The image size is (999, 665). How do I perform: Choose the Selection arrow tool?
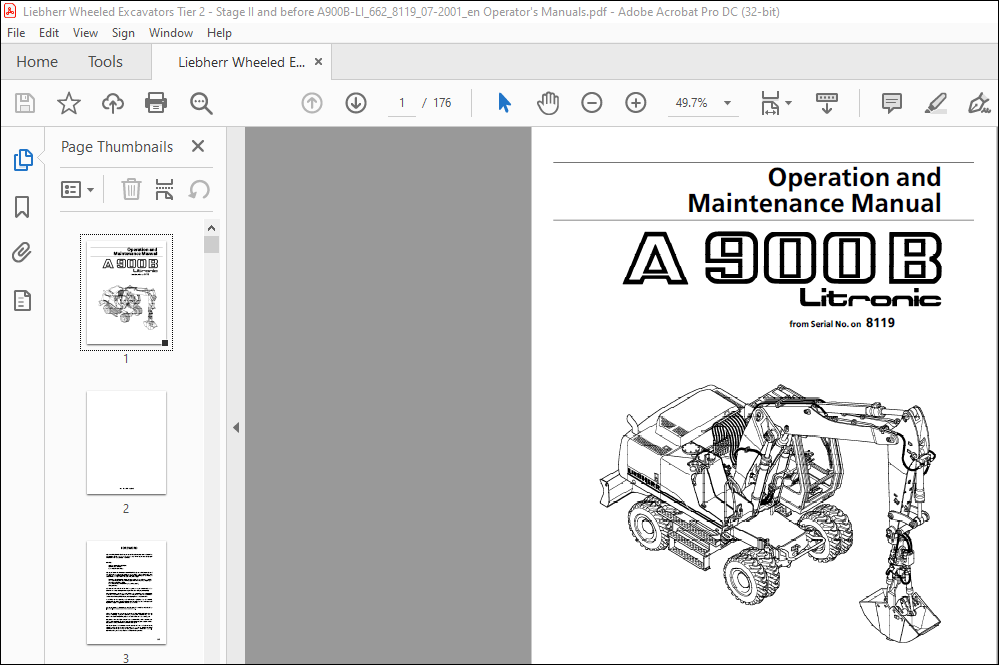tap(504, 103)
